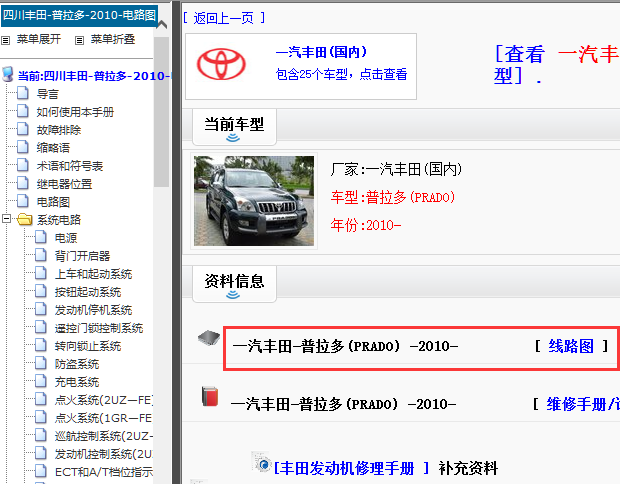Open the 巡航控制系统(2UZ tree item
Image resolution: width=620 pixels, height=484 pixels.
coord(104,436)
